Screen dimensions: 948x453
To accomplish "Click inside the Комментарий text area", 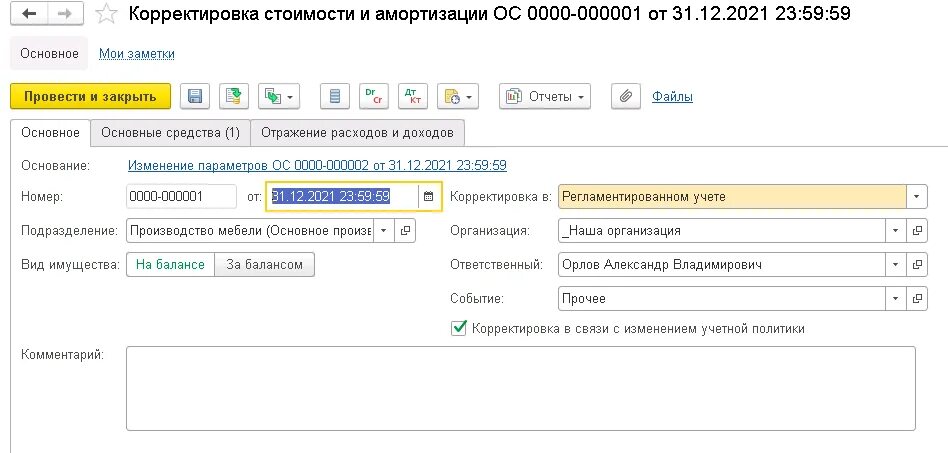I will pyautogui.click(x=521, y=388).
